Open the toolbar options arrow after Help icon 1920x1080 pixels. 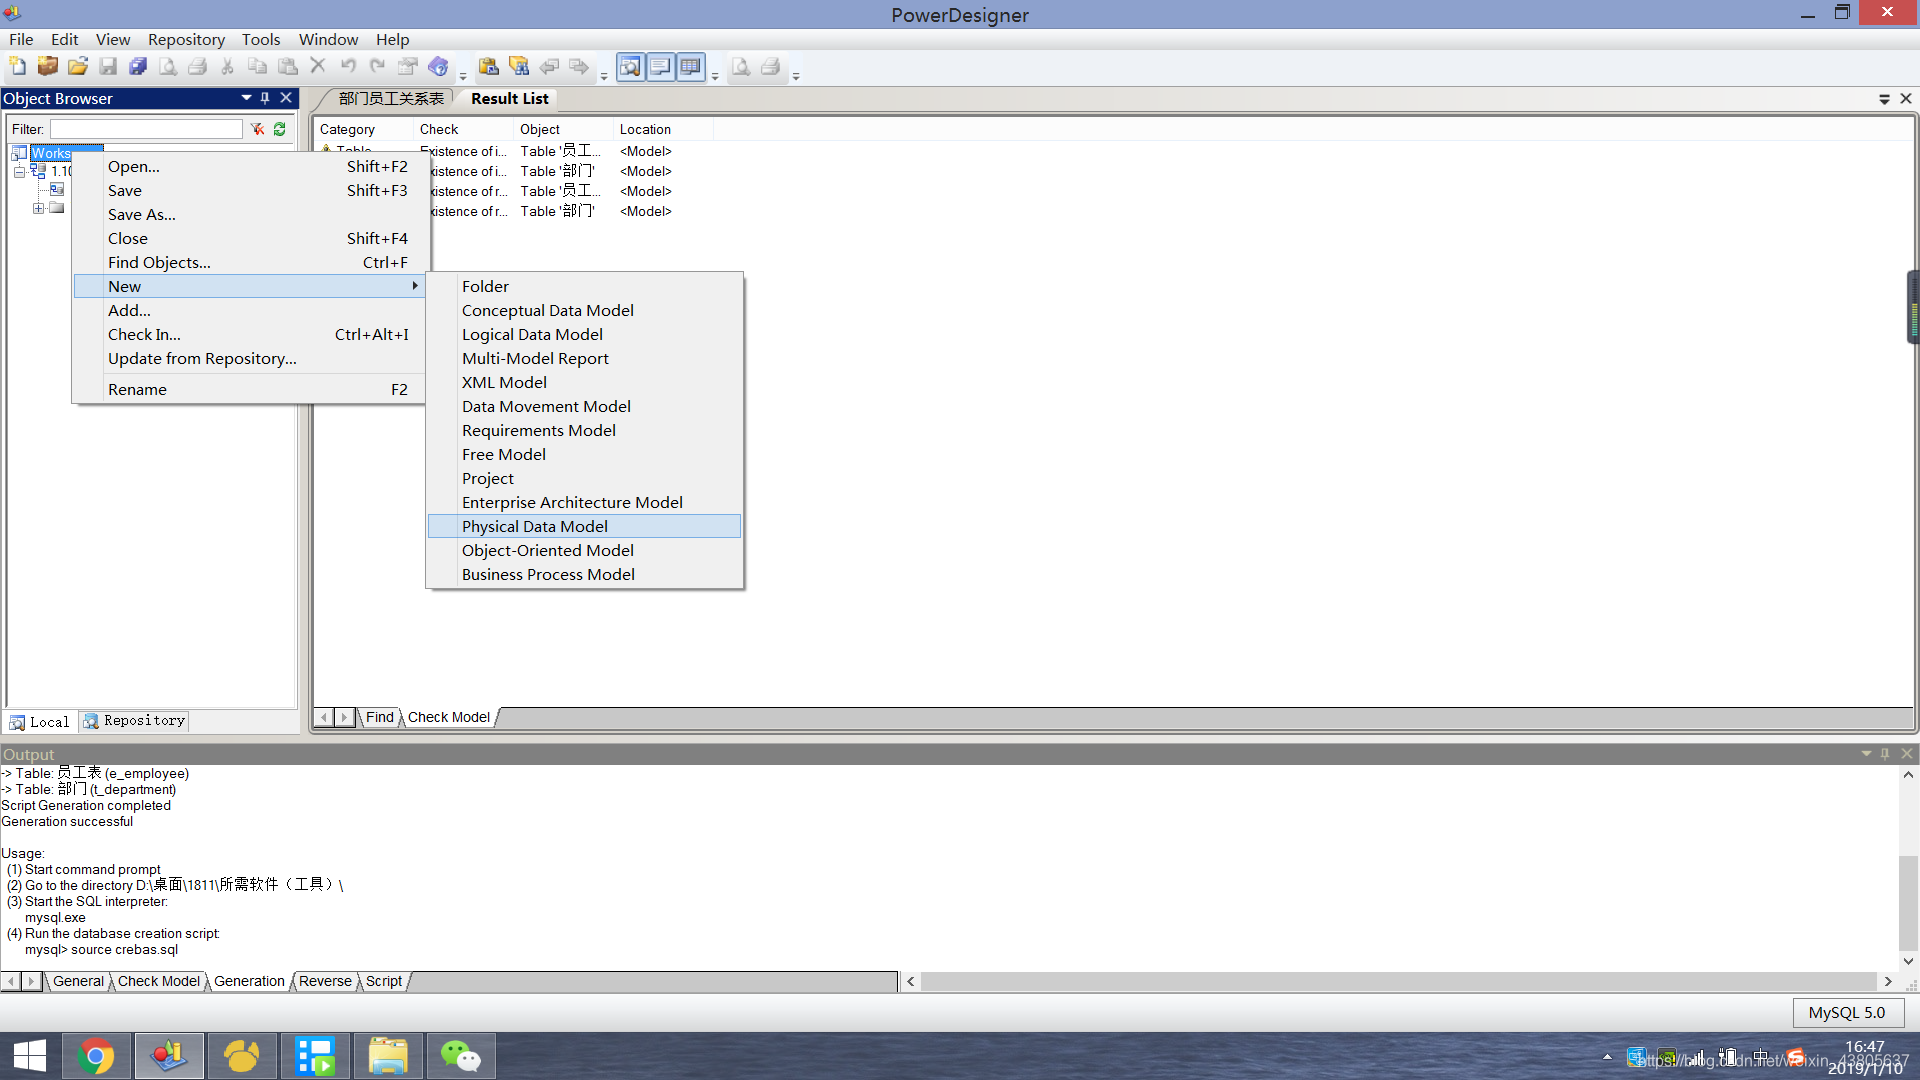(x=463, y=75)
